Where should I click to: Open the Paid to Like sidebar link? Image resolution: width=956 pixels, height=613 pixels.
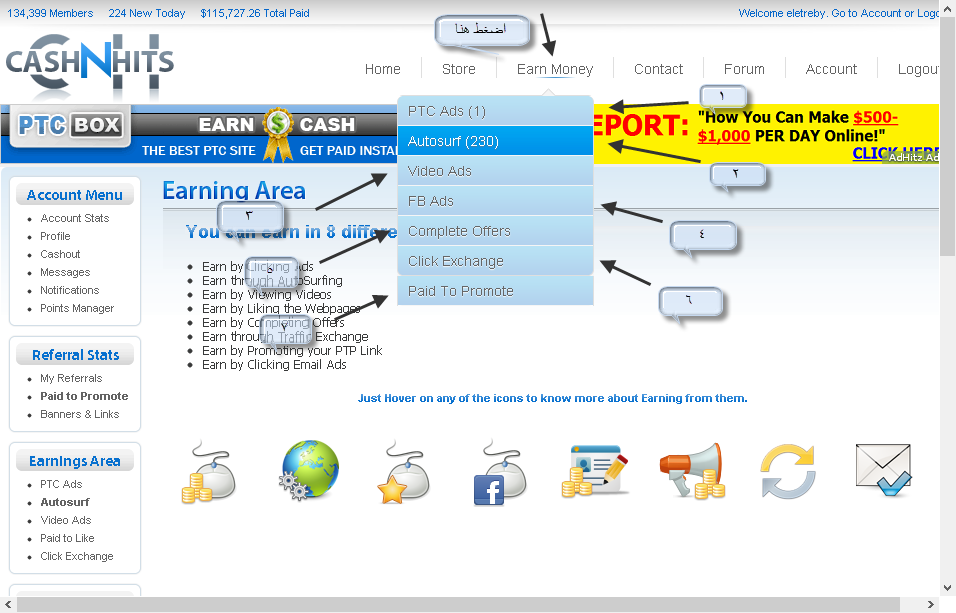67,538
